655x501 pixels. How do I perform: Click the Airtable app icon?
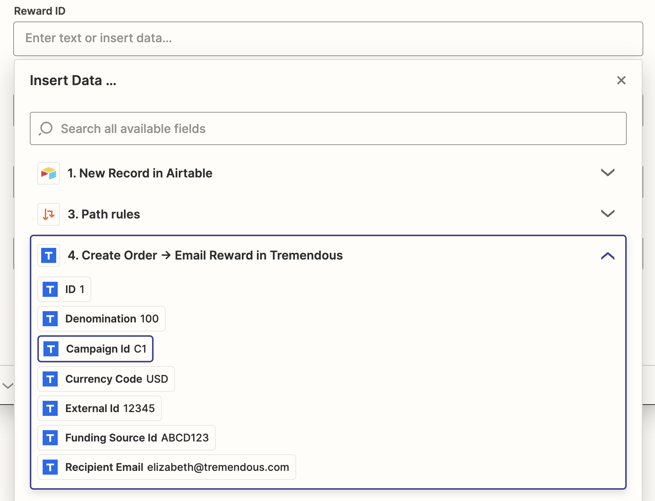(x=48, y=173)
